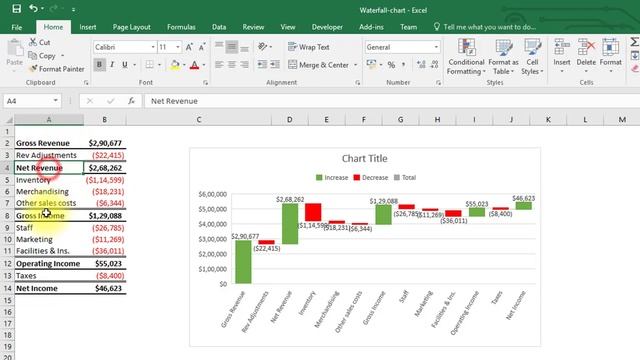Click Merge & Center button

[318, 65]
